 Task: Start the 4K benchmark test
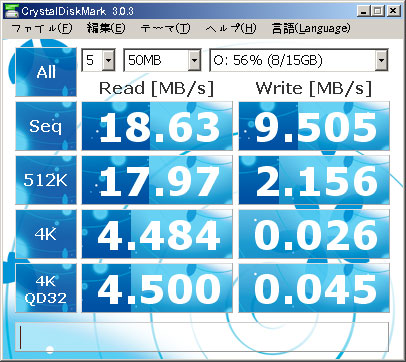(x=46, y=234)
